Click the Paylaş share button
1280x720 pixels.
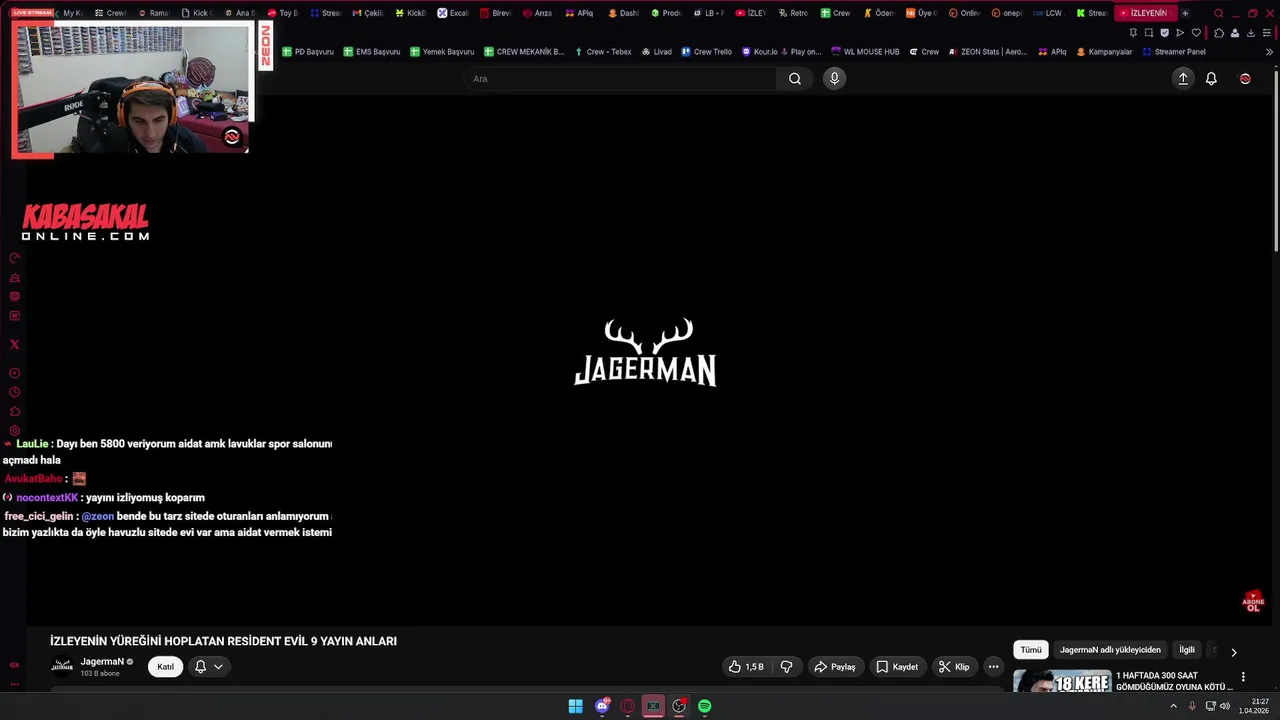coord(835,667)
